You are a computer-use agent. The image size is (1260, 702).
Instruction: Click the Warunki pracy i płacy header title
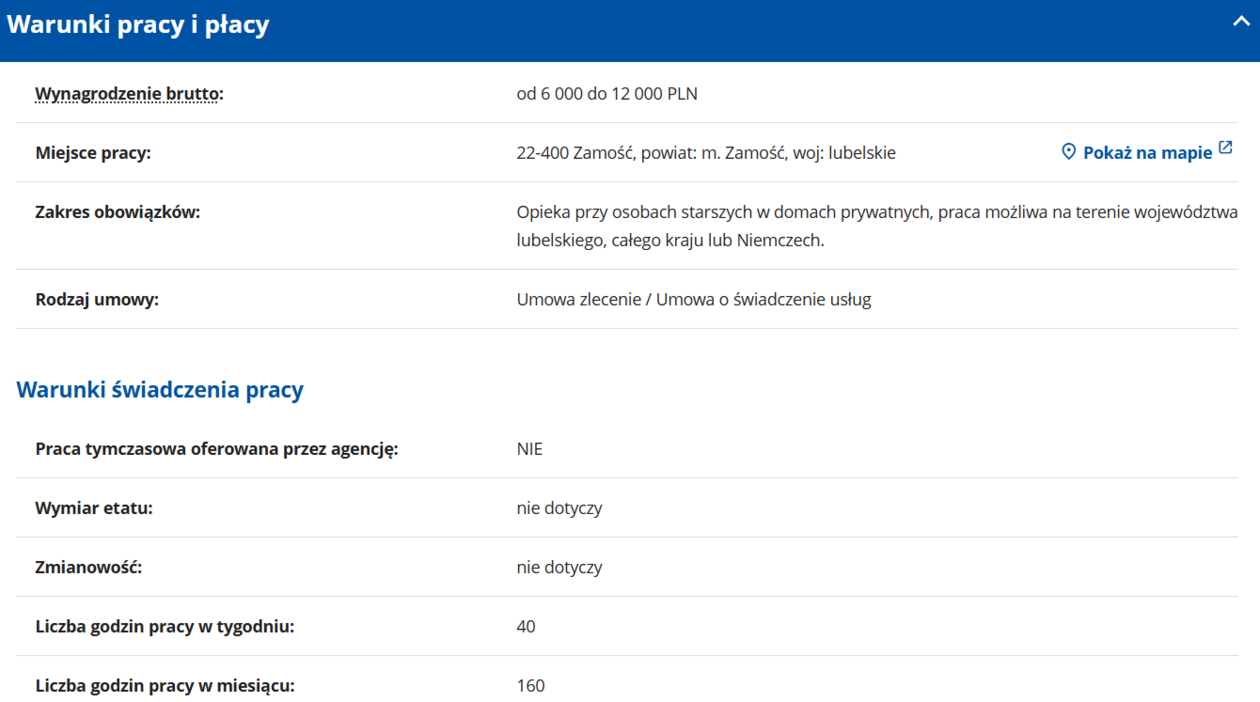tap(138, 24)
